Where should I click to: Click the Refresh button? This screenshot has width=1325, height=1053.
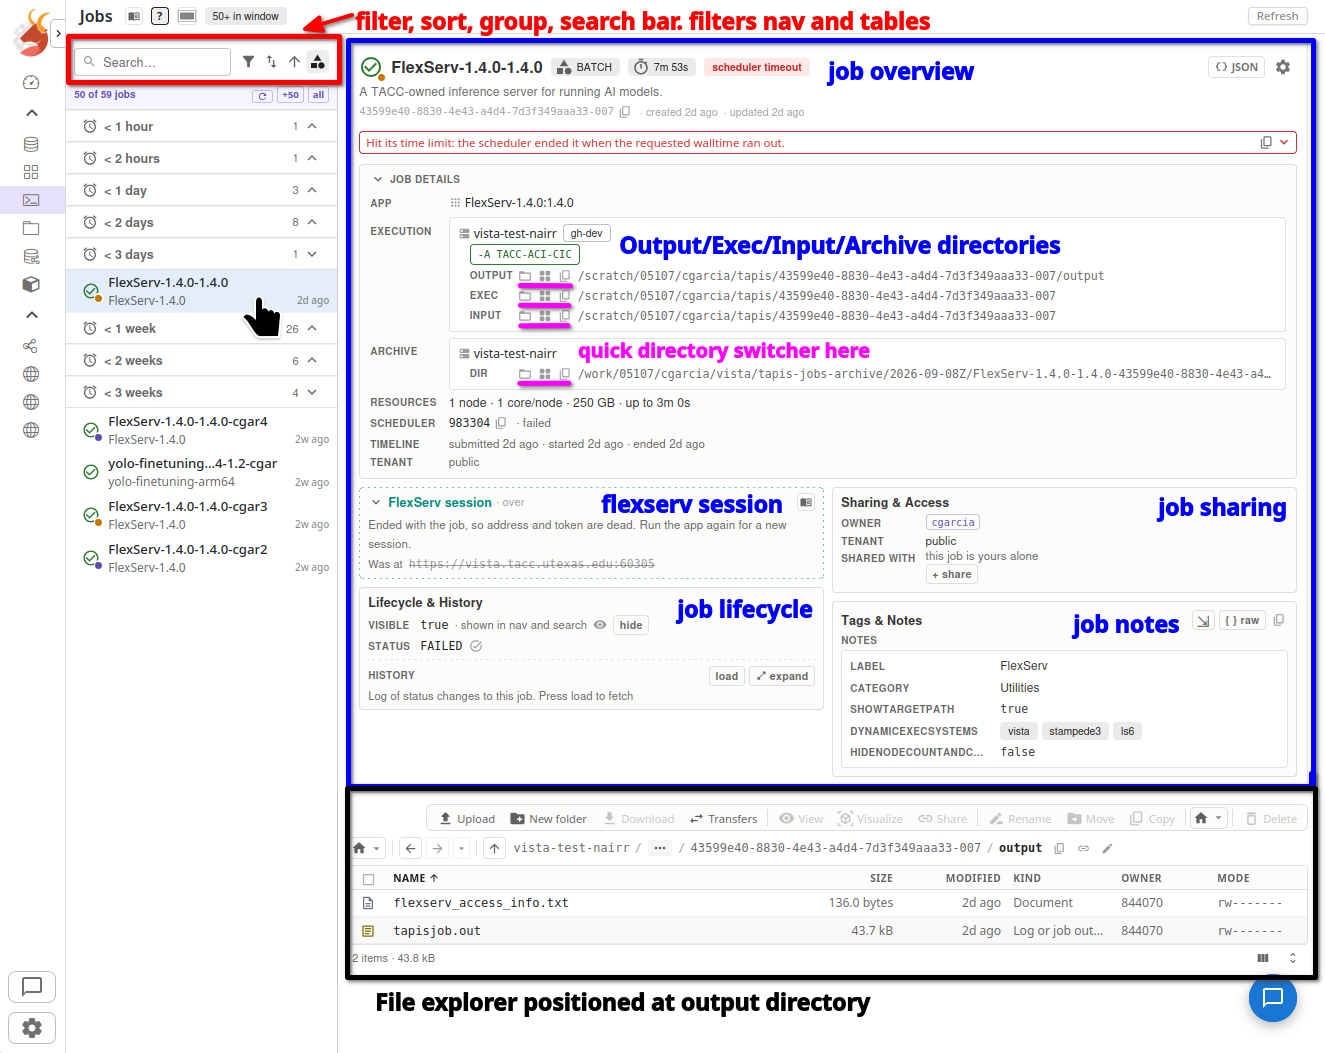click(1277, 16)
